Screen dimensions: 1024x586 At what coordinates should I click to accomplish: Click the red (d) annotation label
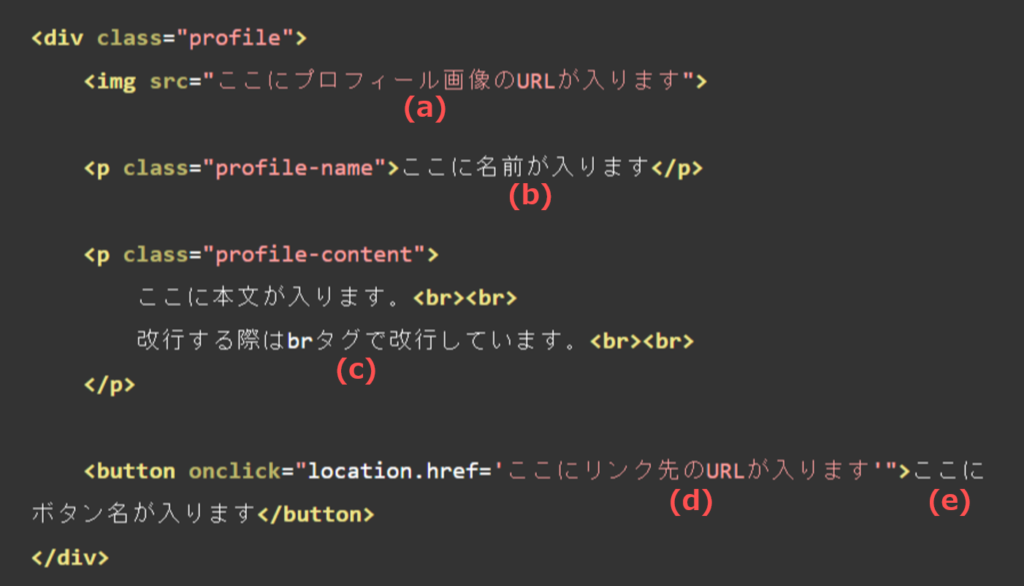click(691, 501)
